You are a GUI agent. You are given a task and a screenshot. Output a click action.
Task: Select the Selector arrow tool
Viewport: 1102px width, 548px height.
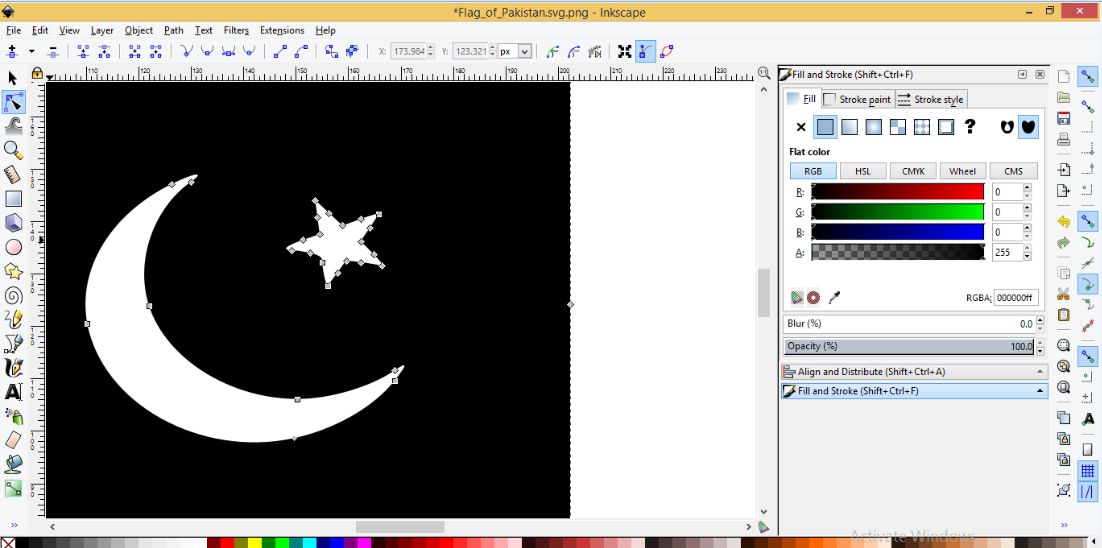point(12,78)
